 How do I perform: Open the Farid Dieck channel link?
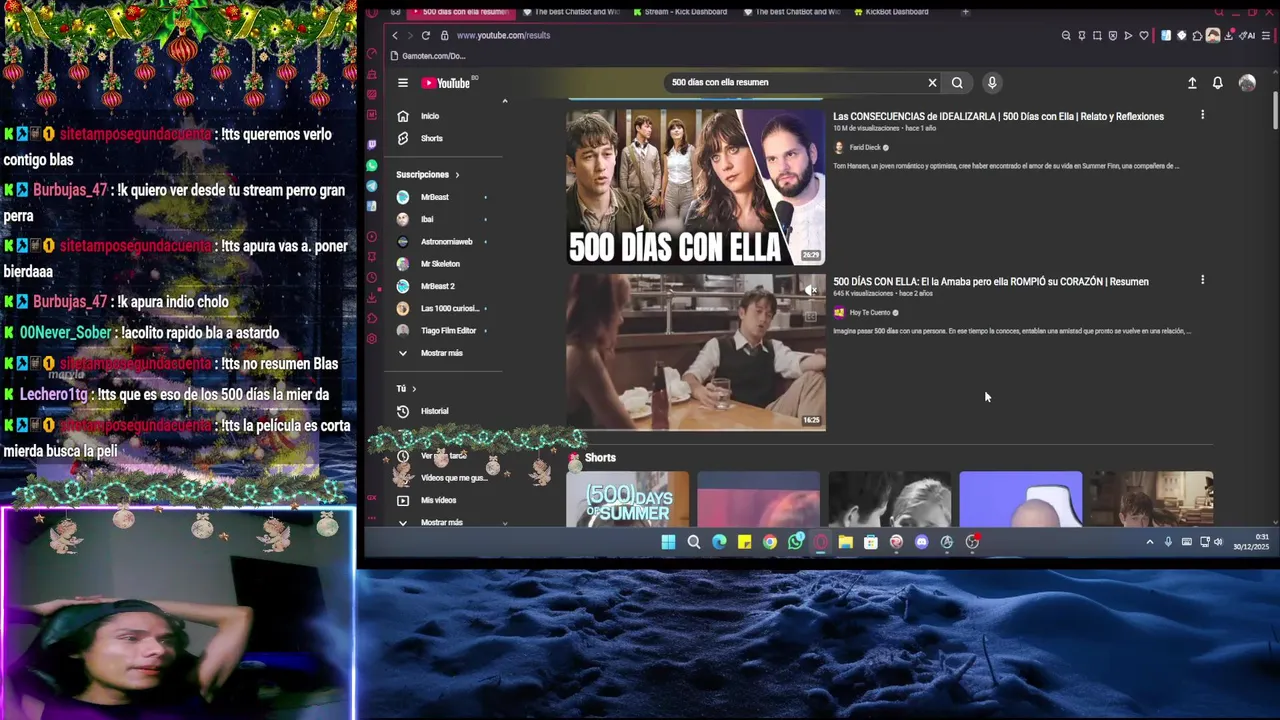[x=865, y=147]
